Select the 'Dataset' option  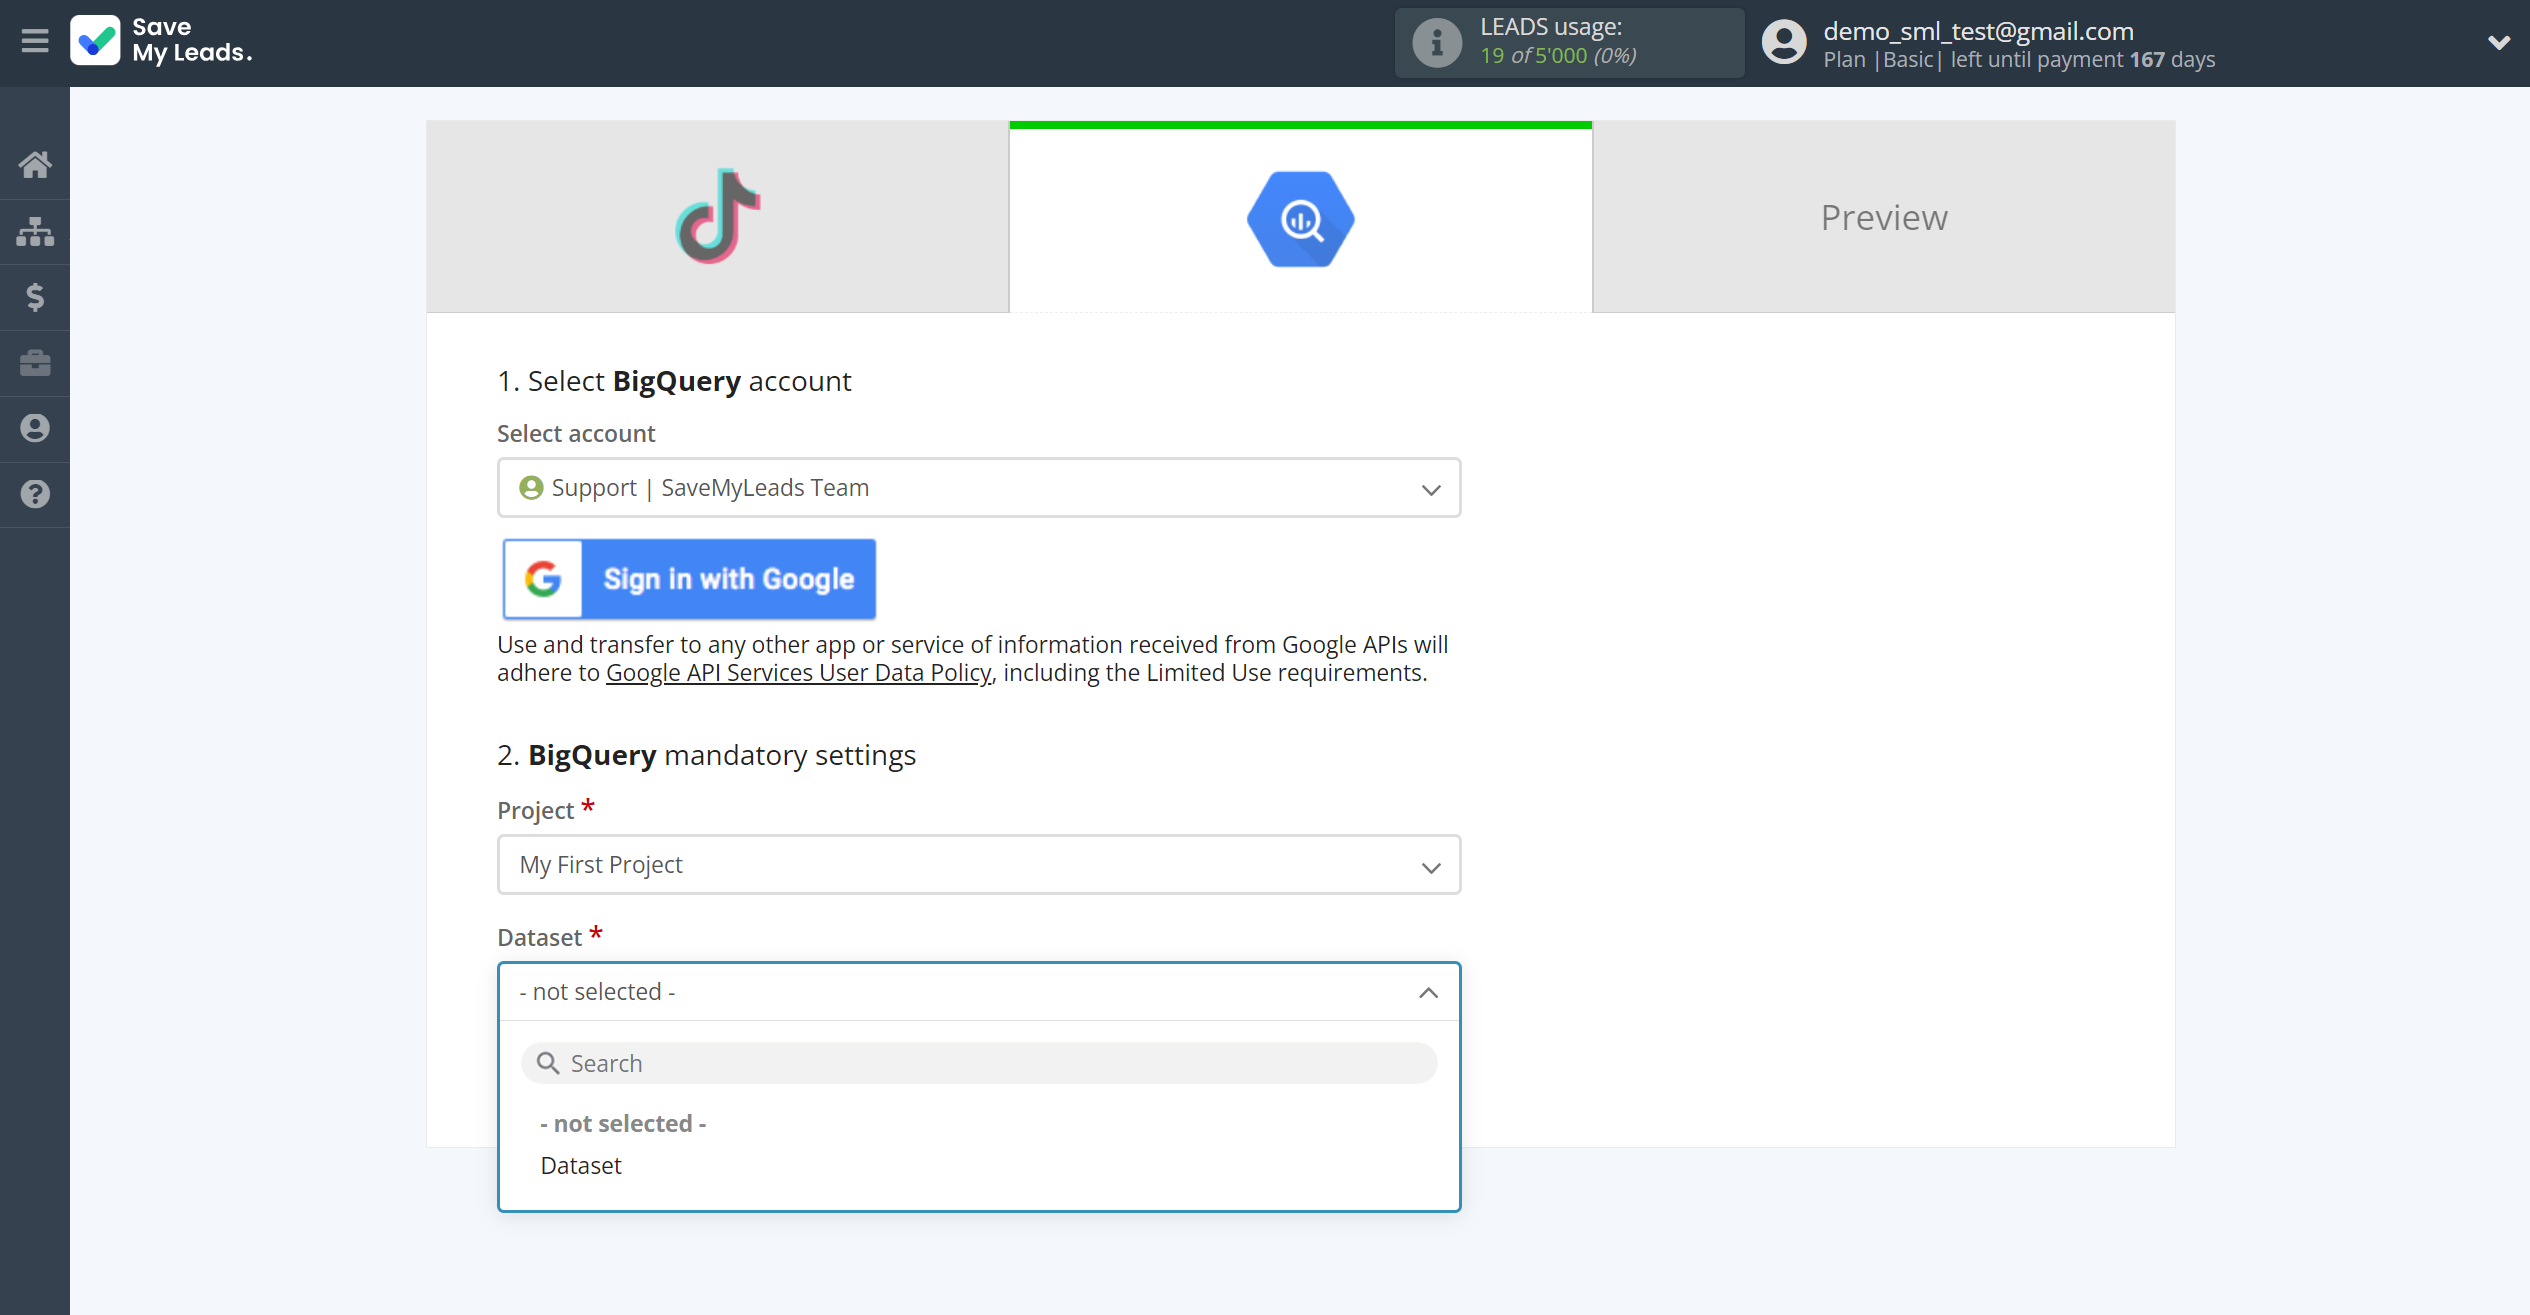tap(581, 1166)
